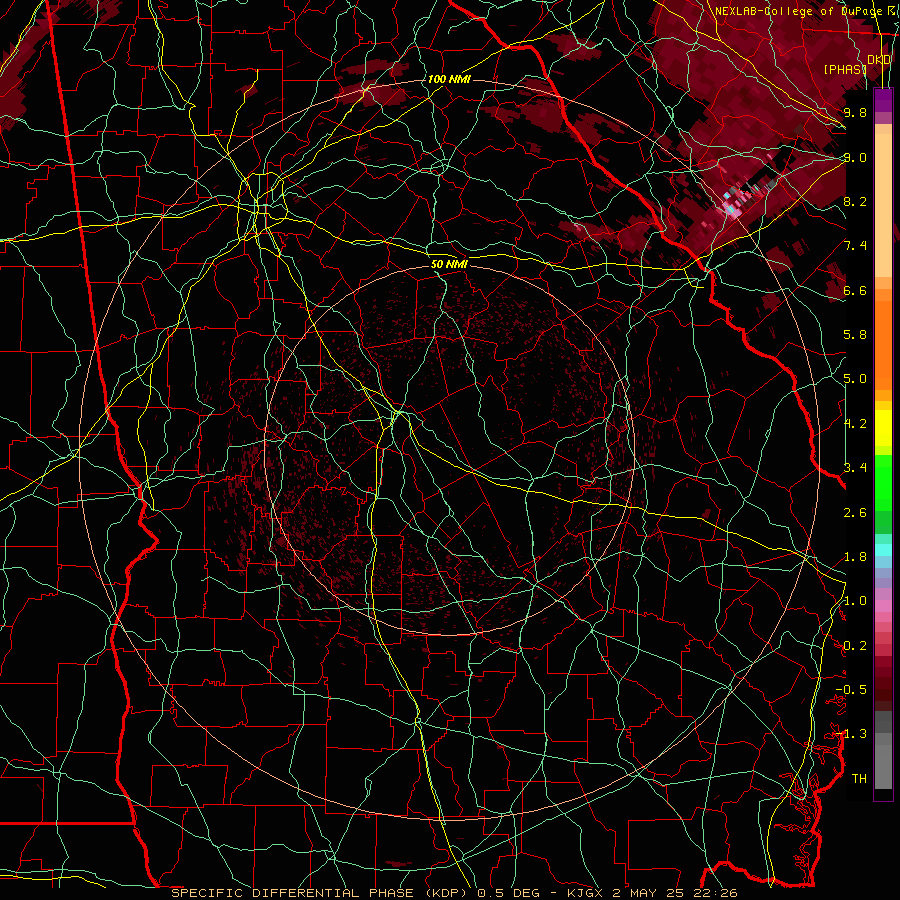Pick the gray color bar segment
Viewport: 900px width, 900px height.
883,766
